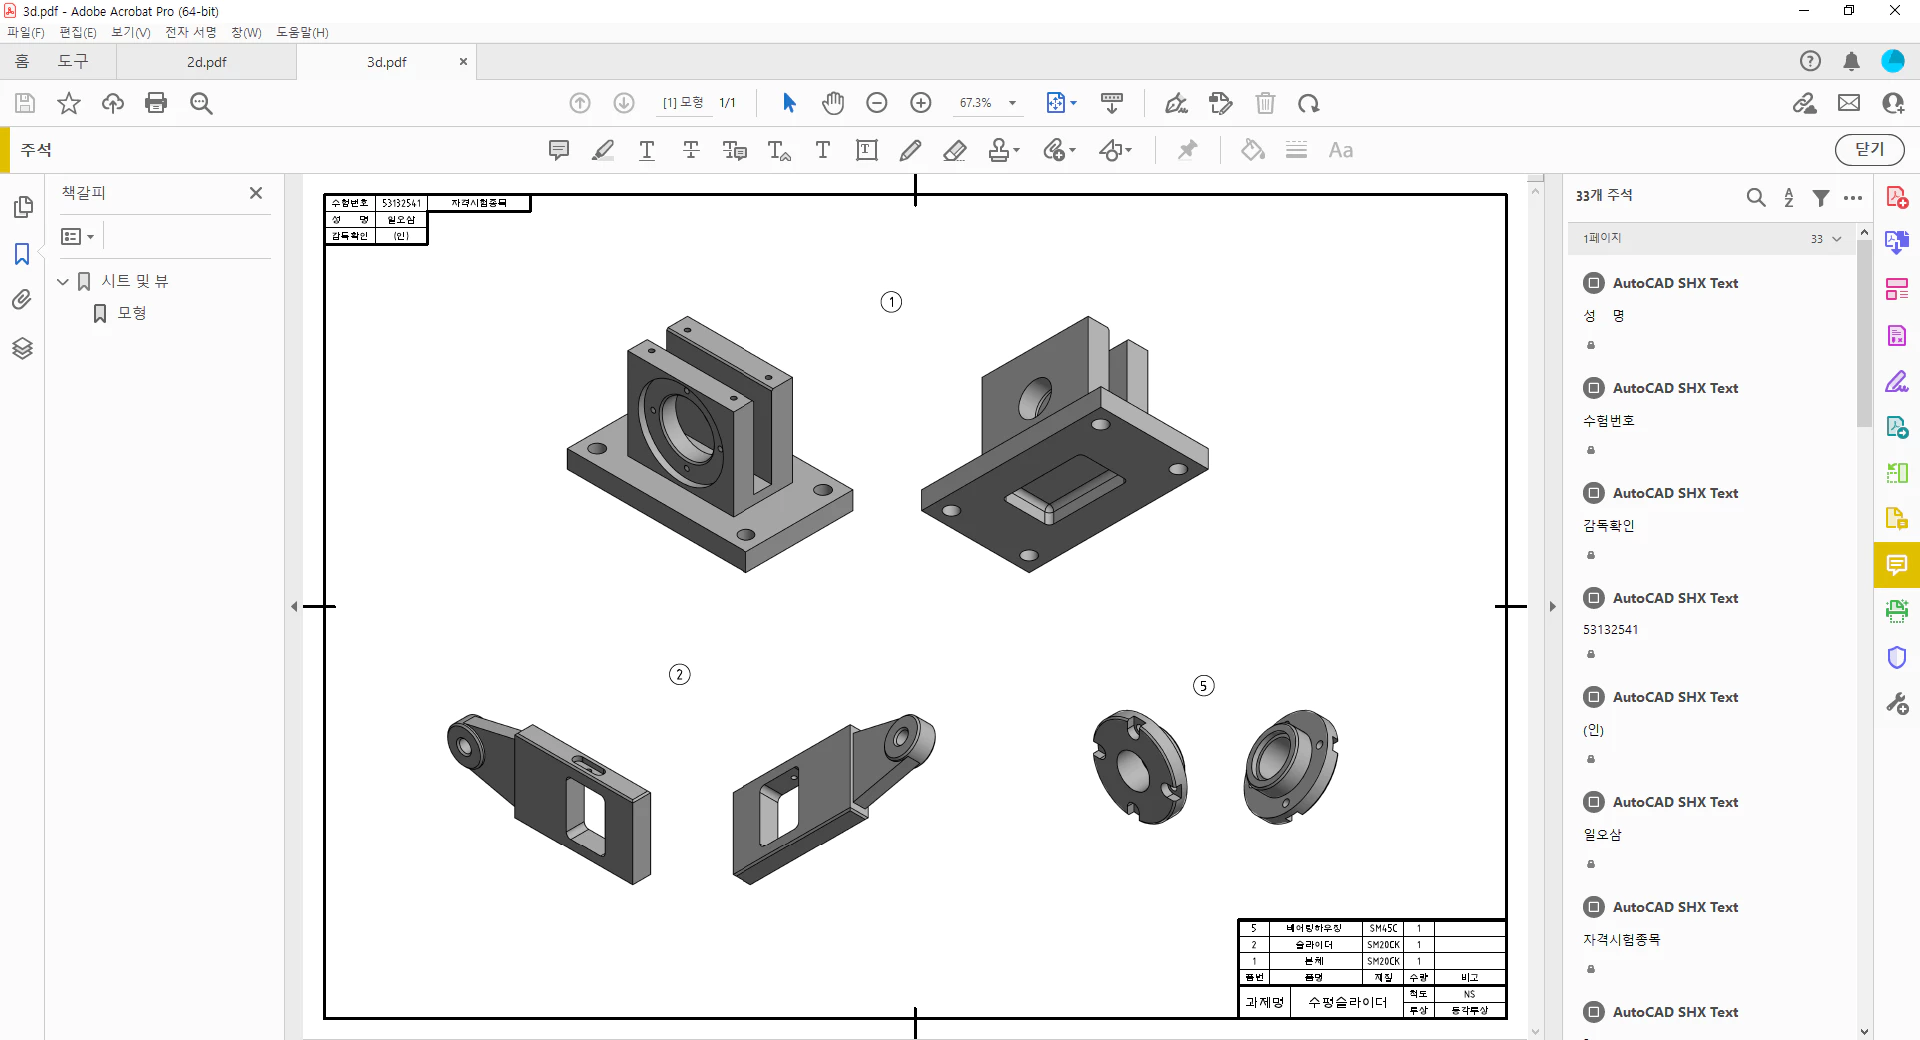Click the Save file icon

tap(25, 103)
